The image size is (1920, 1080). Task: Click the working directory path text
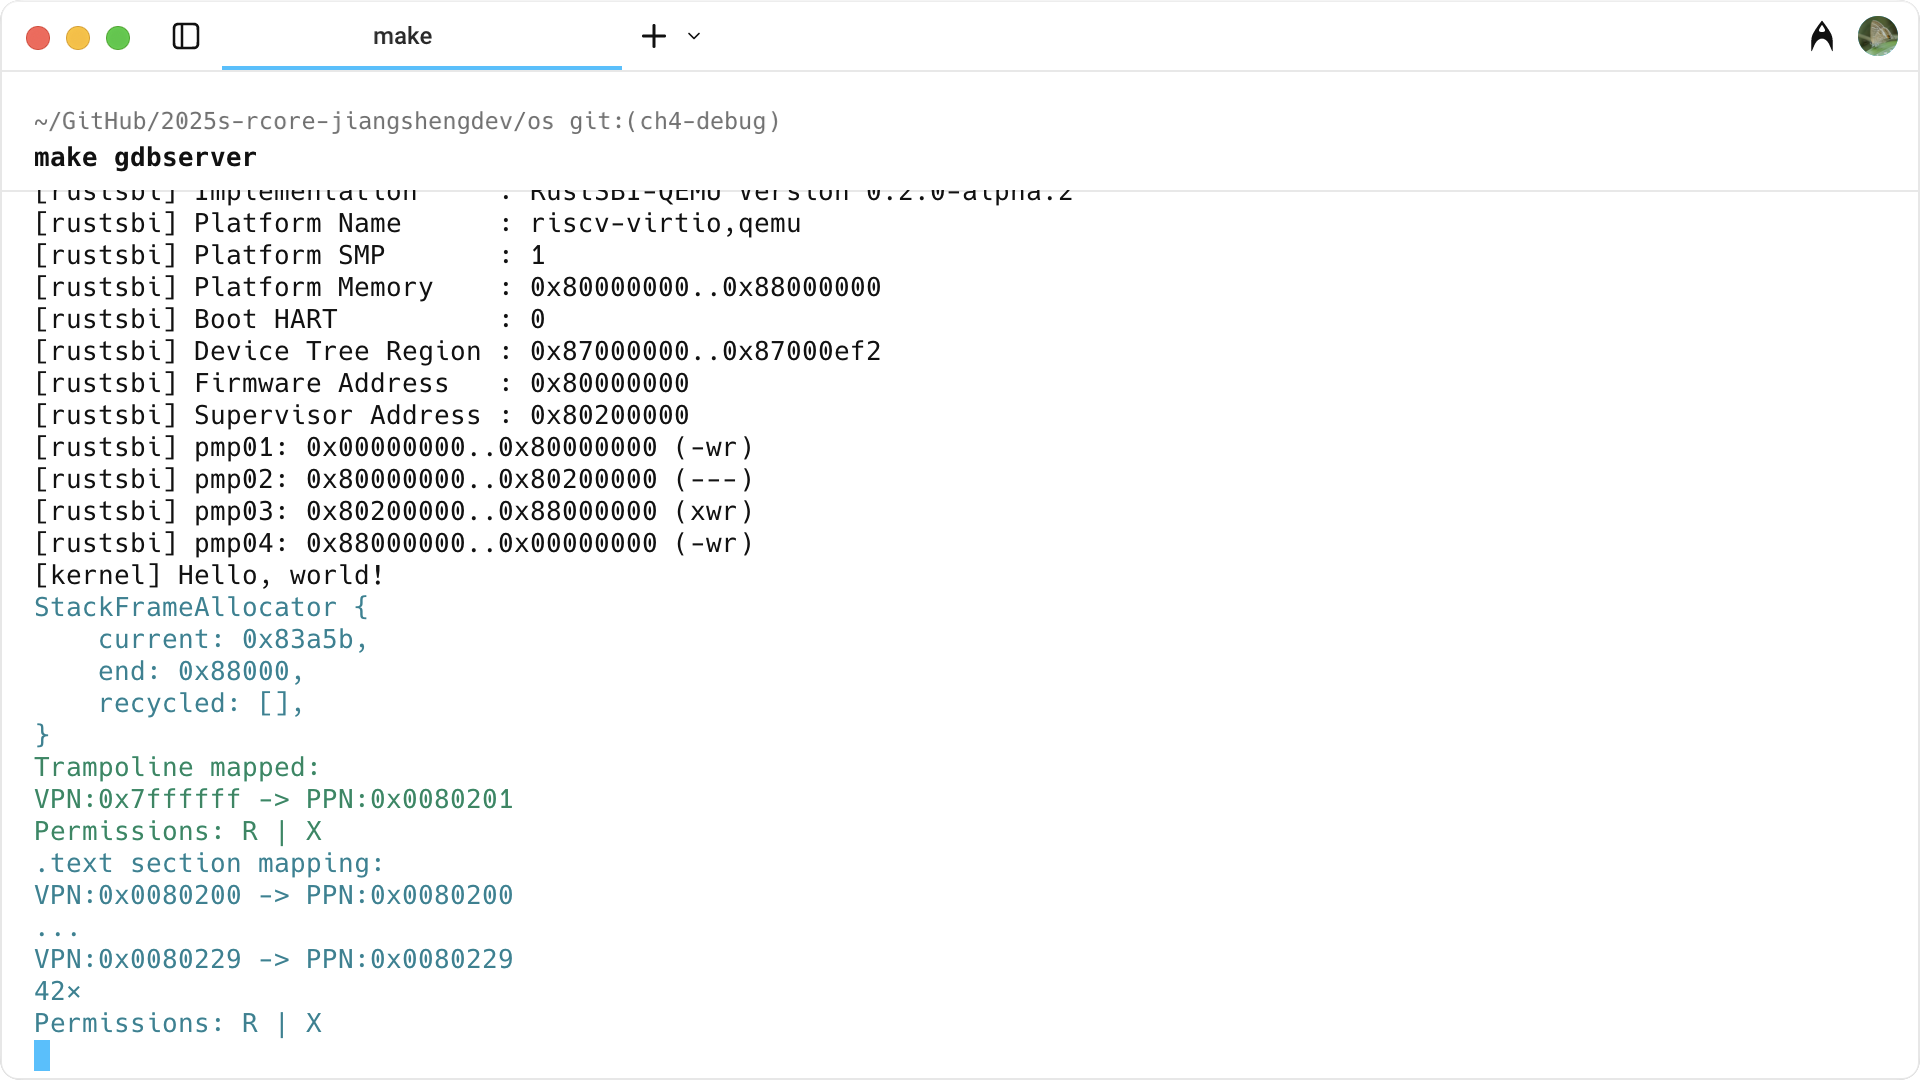pyautogui.click(x=293, y=122)
